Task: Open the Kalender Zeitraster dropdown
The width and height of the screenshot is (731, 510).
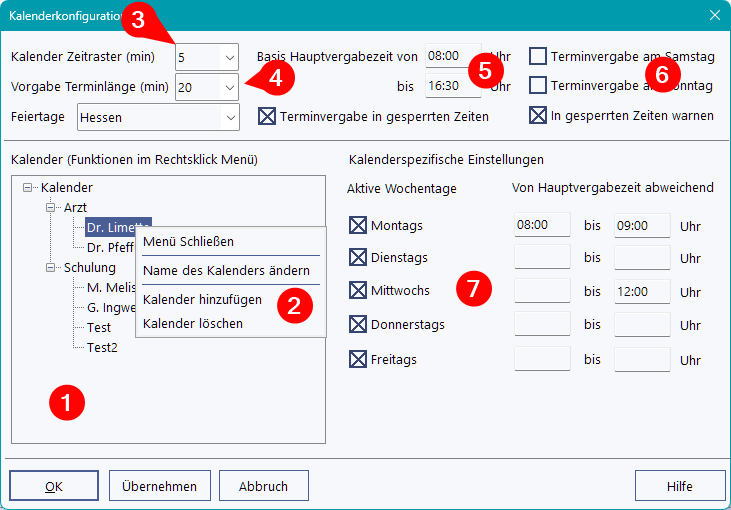Action: pyautogui.click(x=230, y=57)
